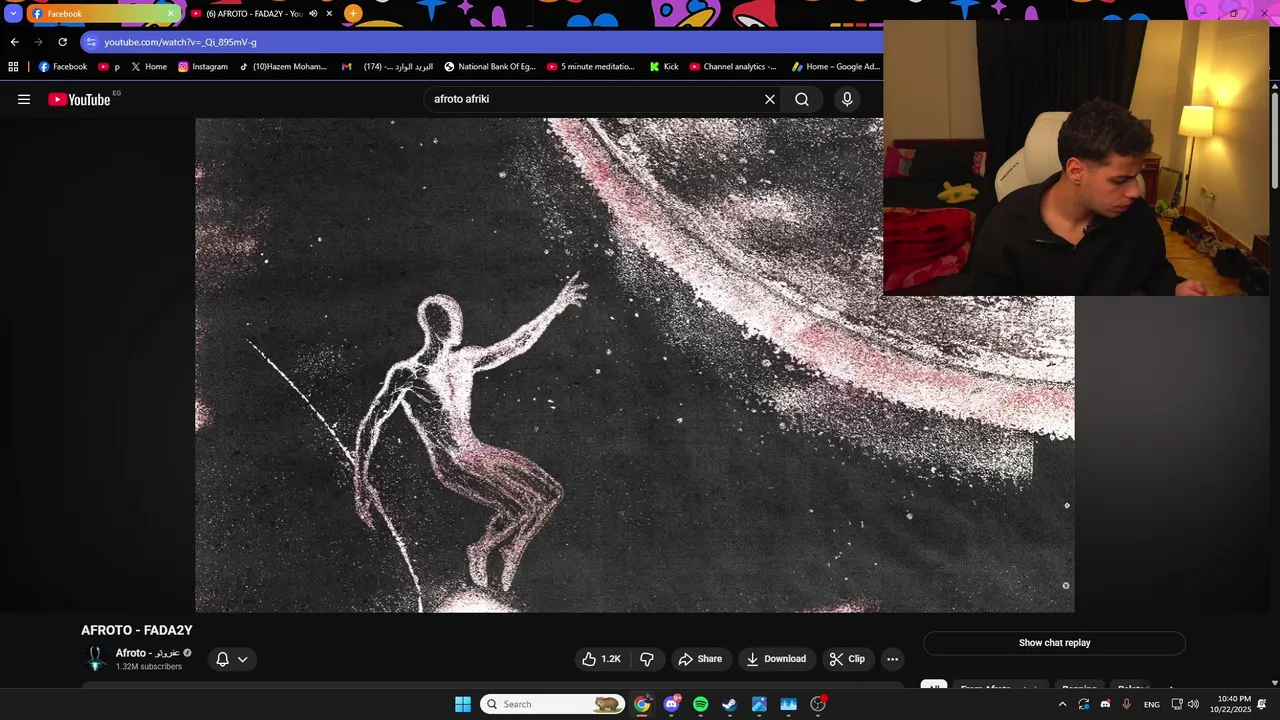The width and height of the screenshot is (1280, 720).
Task: Click the page vertical scrollbar
Action: click(x=1274, y=140)
